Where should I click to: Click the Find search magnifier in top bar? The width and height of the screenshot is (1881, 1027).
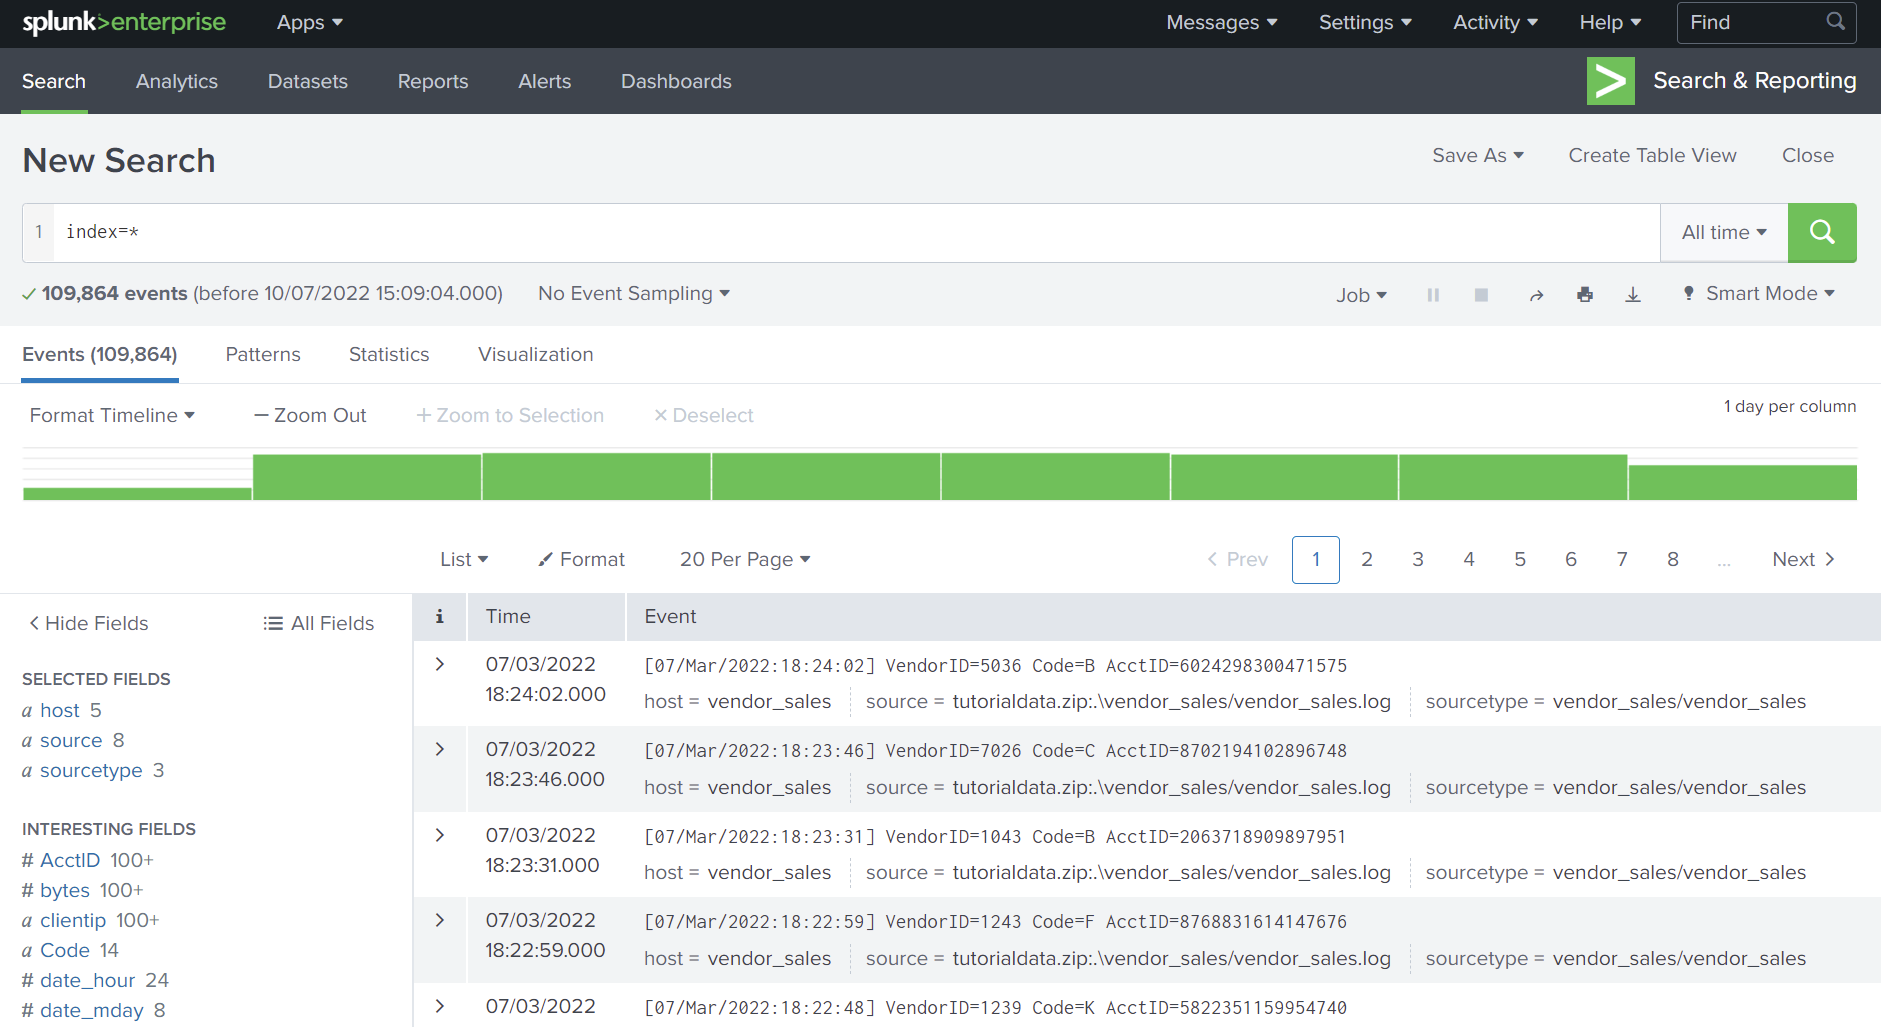click(1835, 21)
